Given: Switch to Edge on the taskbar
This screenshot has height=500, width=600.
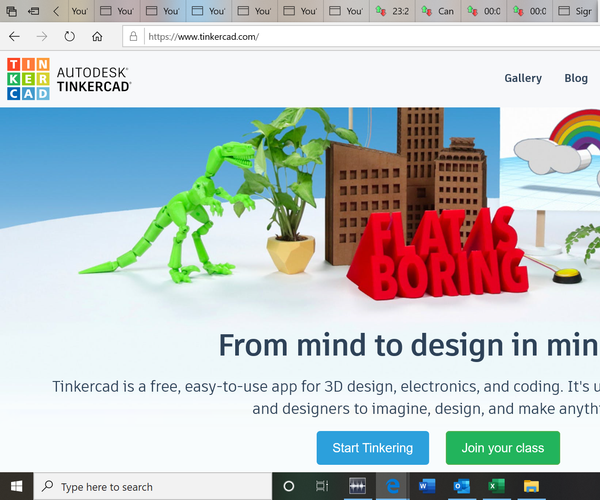Looking at the screenshot, I should (x=393, y=486).
